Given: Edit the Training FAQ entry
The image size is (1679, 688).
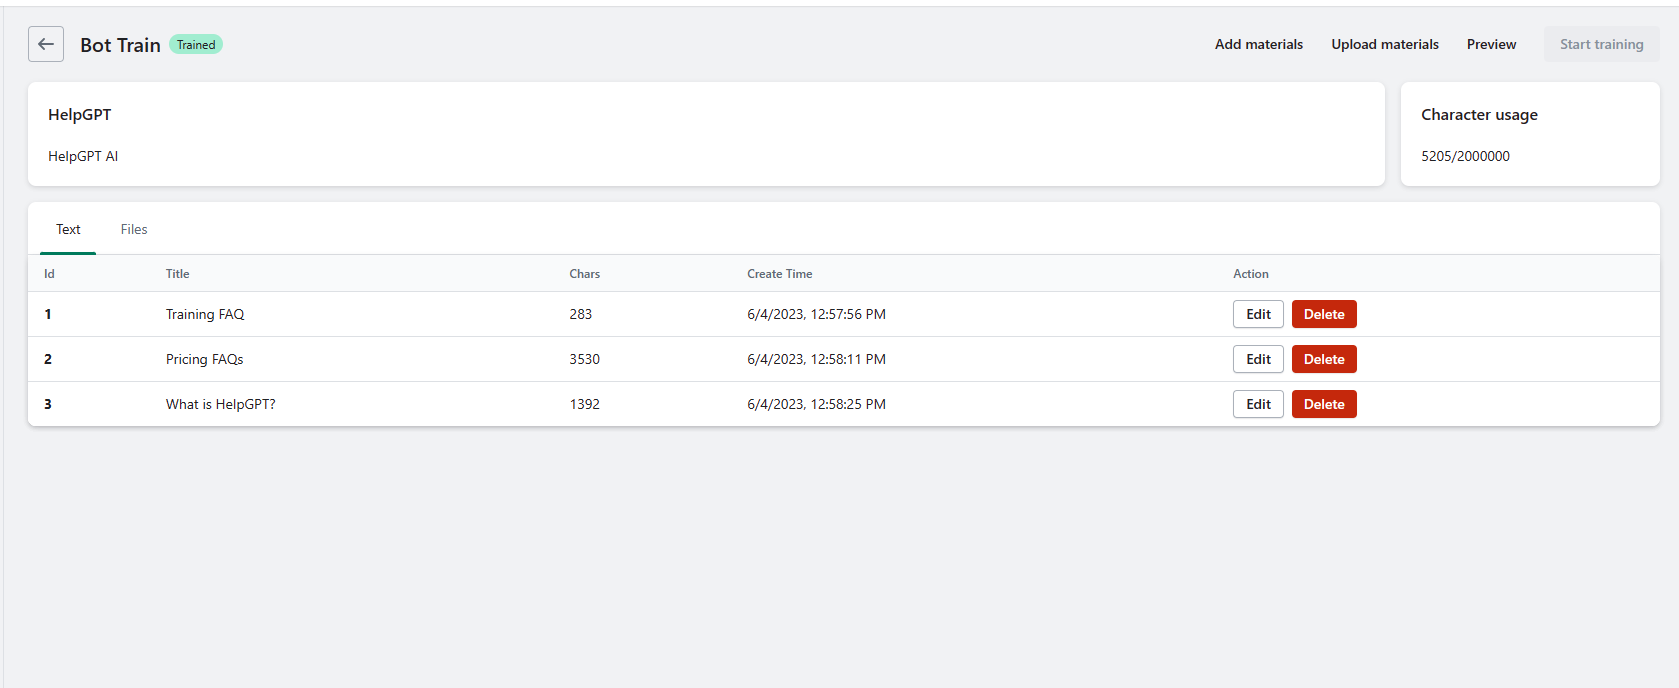Looking at the screenshot, I should pos(1257,314).
